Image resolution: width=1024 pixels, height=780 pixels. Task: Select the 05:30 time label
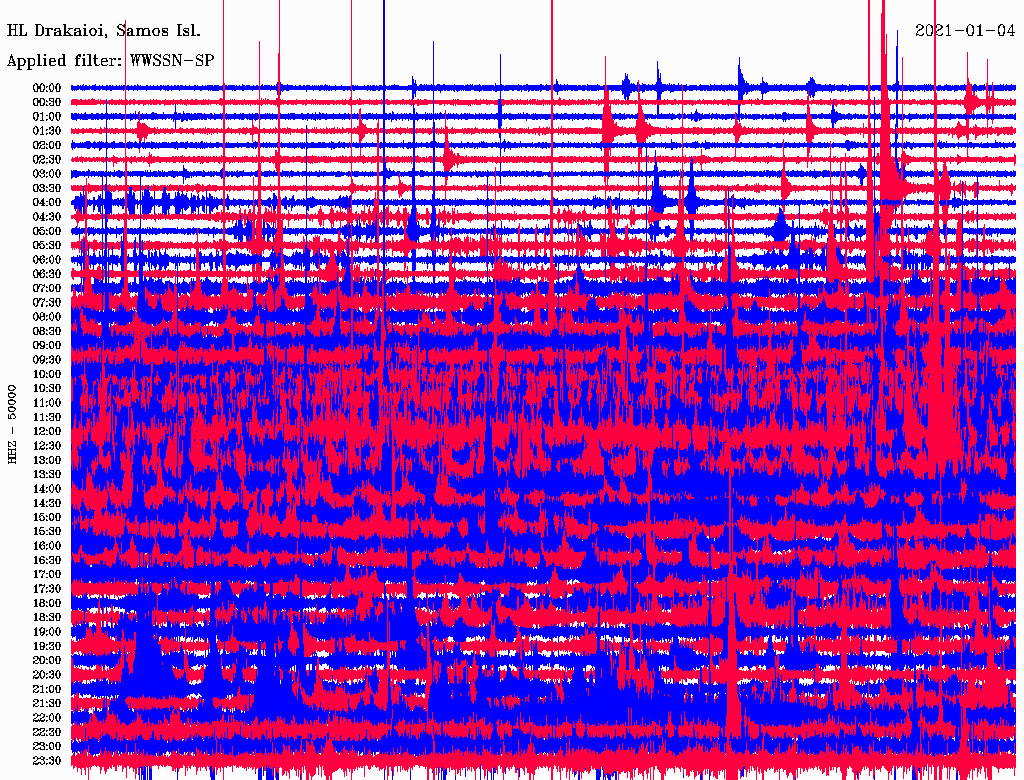pyautogui.click(x=46, y=245)
